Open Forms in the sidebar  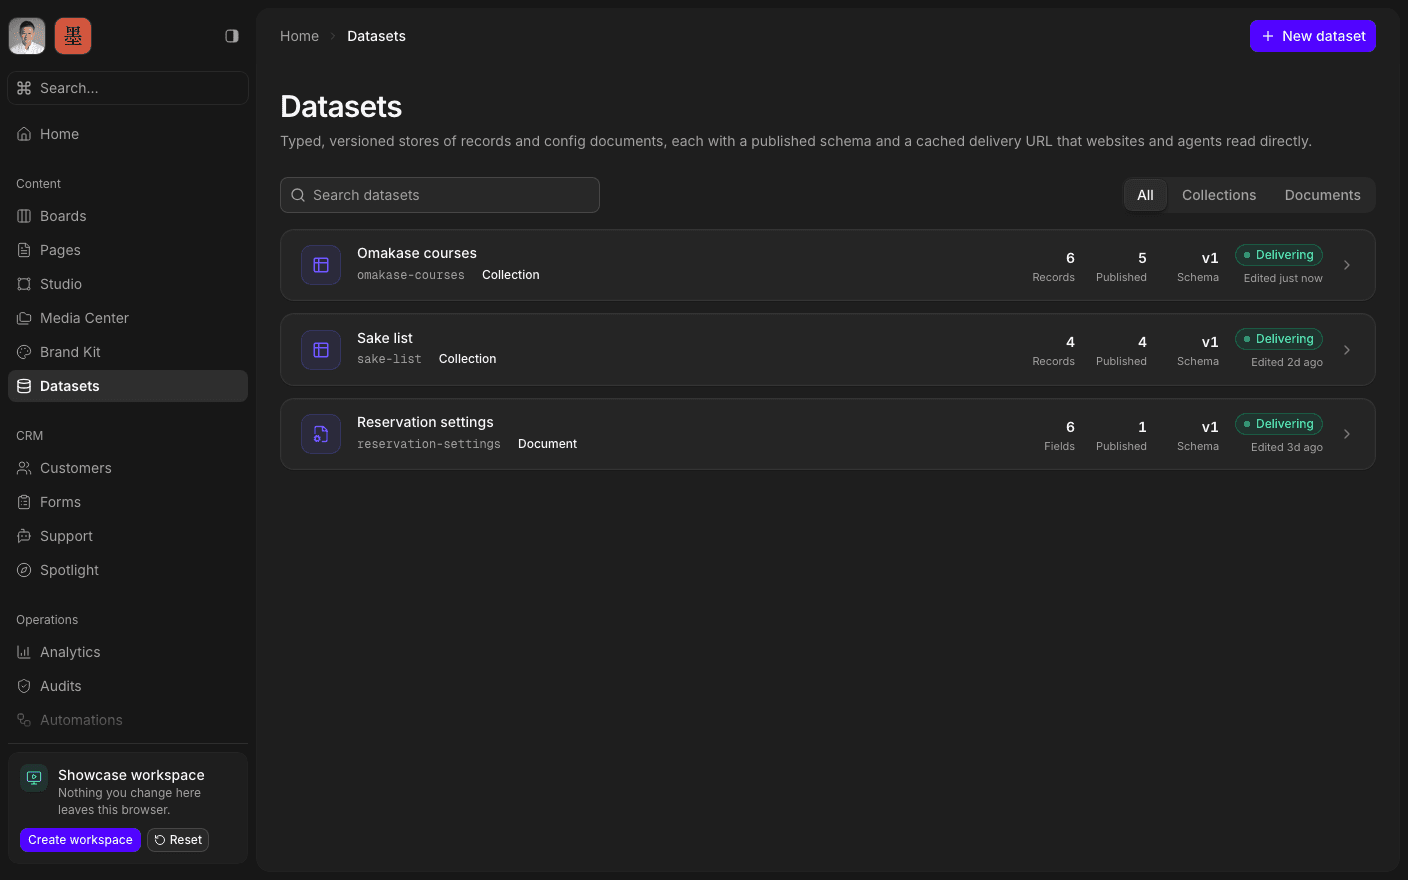(x=128, y=502)
